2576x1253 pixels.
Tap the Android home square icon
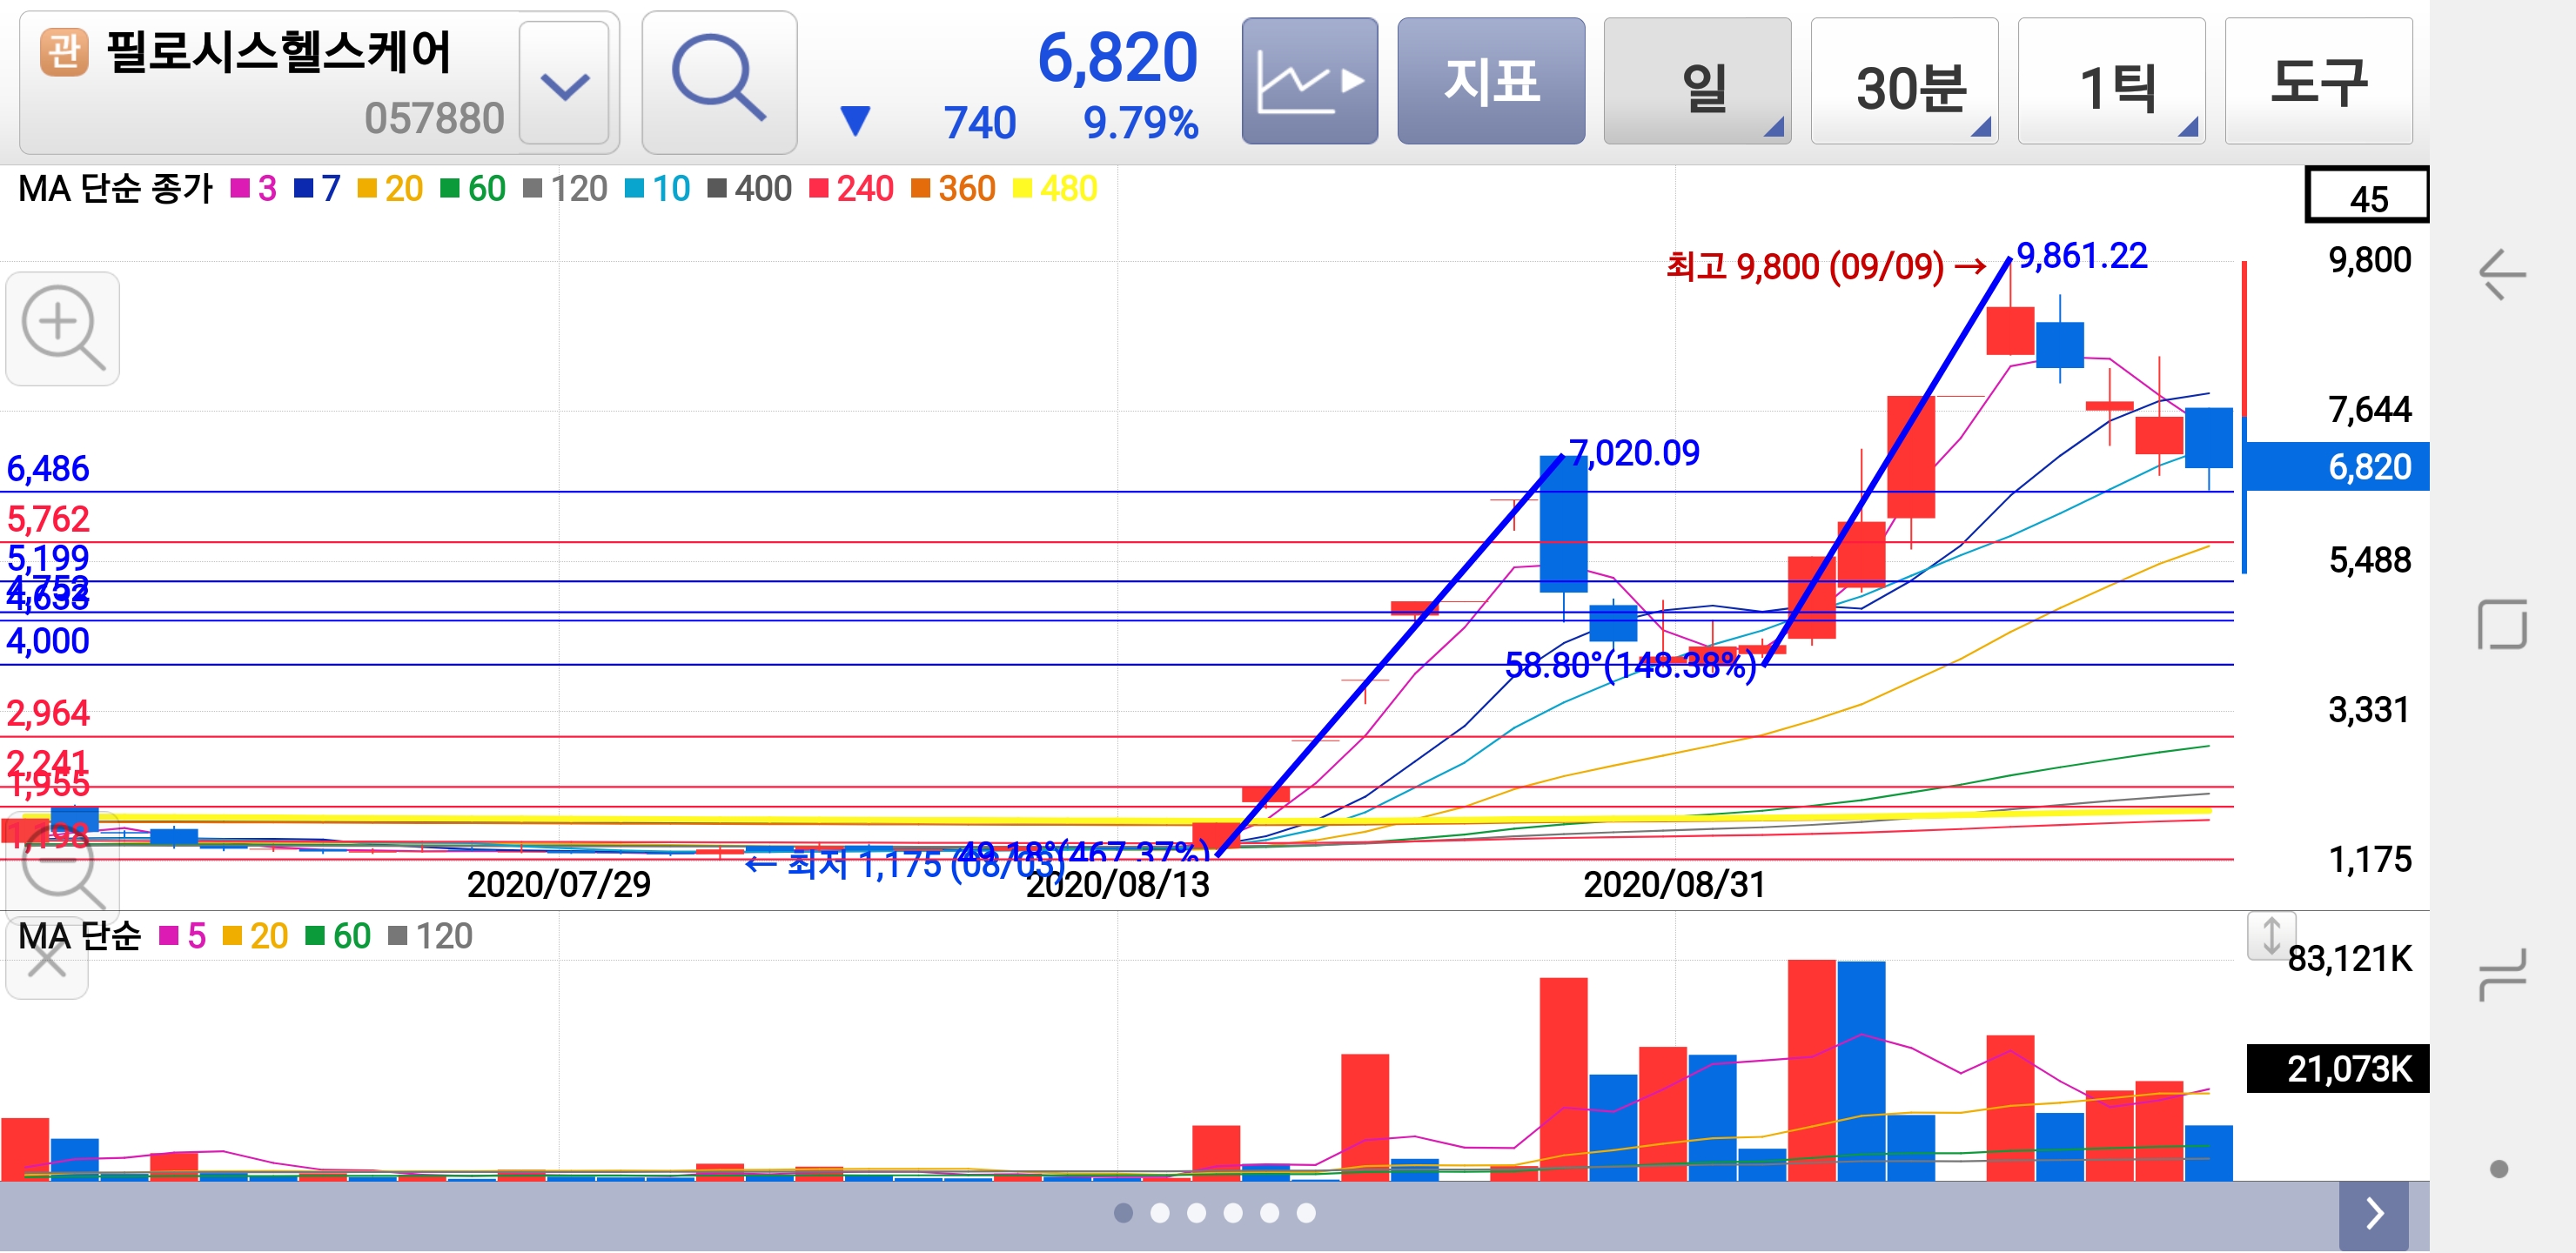coord(2501,625)
